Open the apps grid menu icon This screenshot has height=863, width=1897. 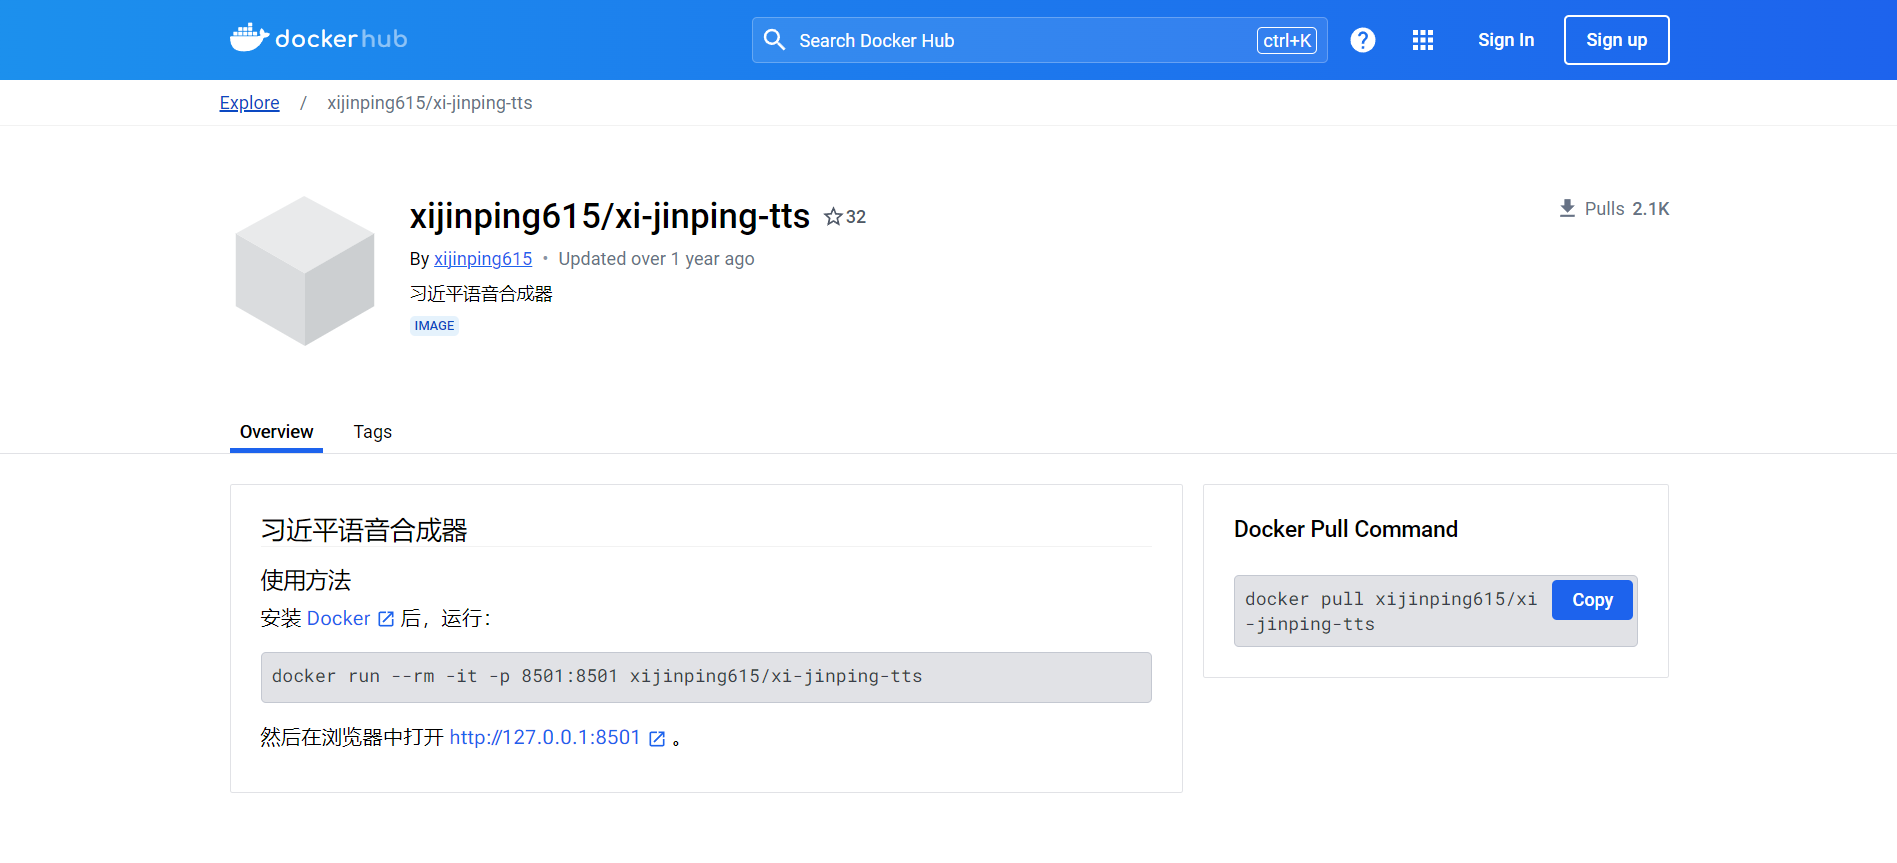(1422, 40)
